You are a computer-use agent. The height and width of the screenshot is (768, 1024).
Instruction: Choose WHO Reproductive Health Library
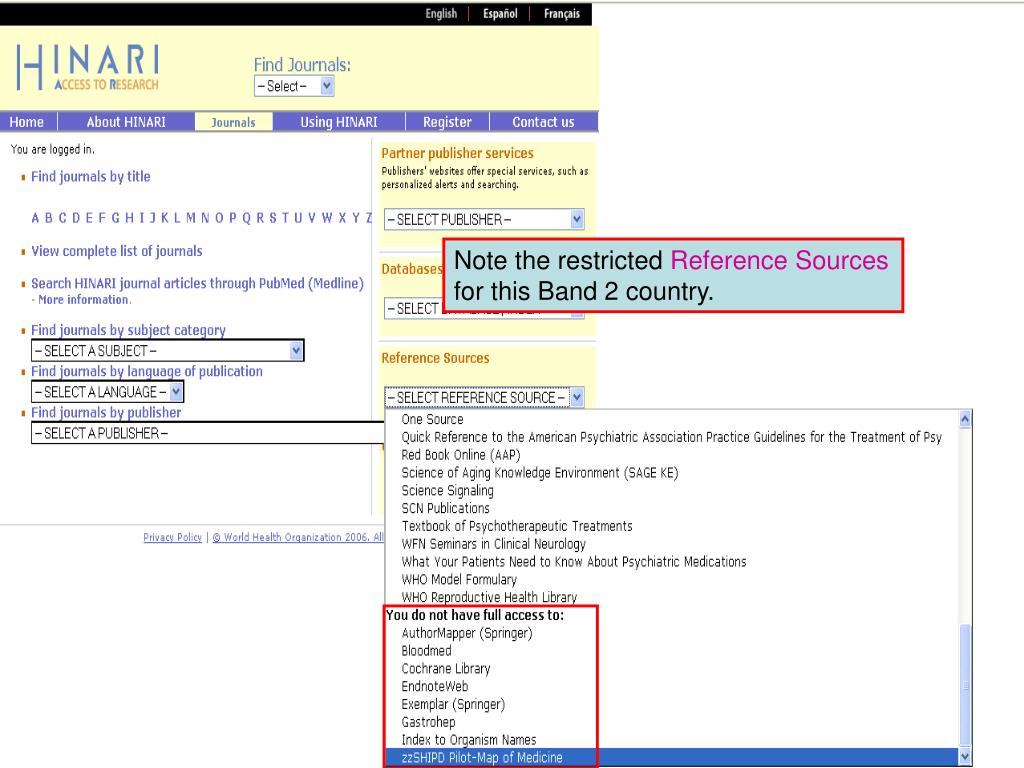click(672, 597)
